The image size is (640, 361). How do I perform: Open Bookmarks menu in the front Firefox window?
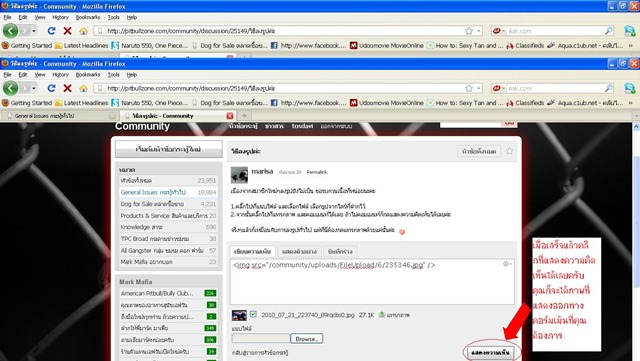click(88, 75)
